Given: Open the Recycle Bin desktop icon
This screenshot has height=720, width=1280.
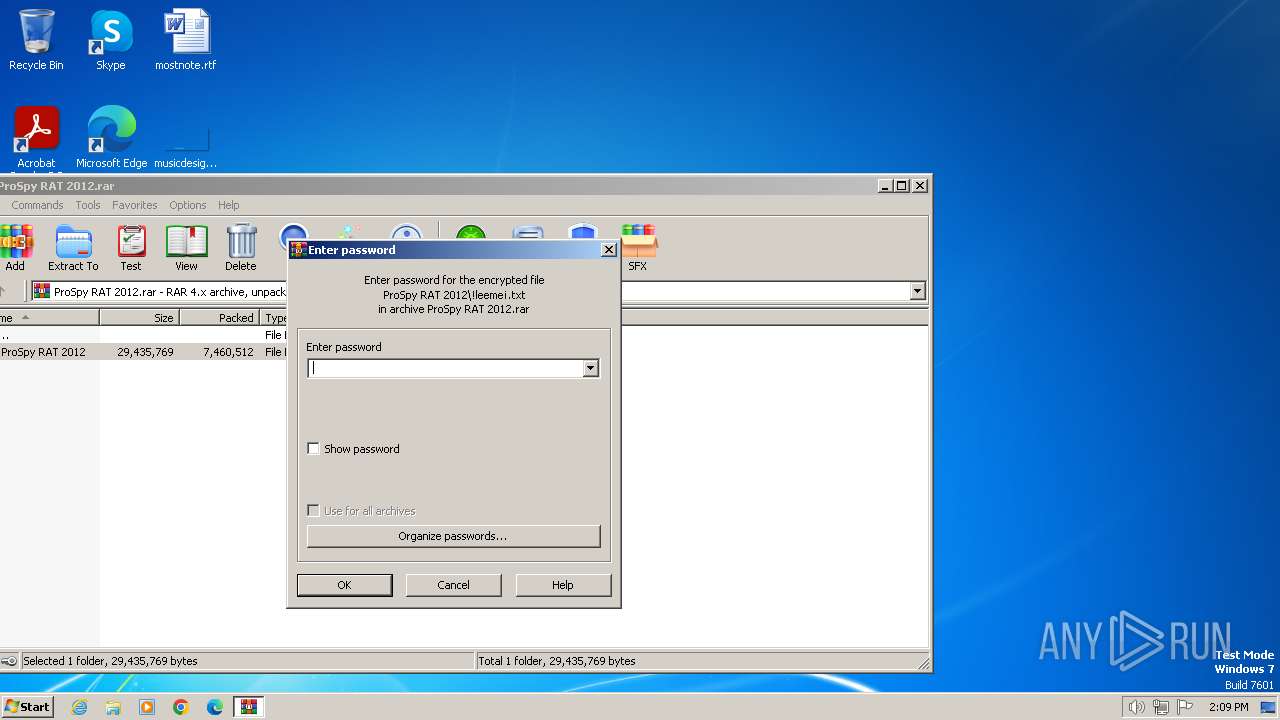Looking at the screenshot, I should coord(36,40).
